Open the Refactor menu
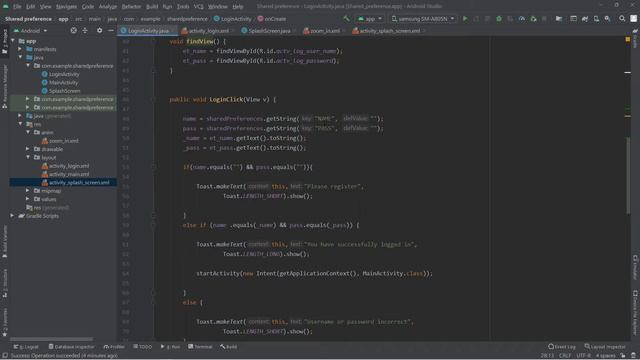The height and width of the screenshot is (360, 640). click(131, 7)
